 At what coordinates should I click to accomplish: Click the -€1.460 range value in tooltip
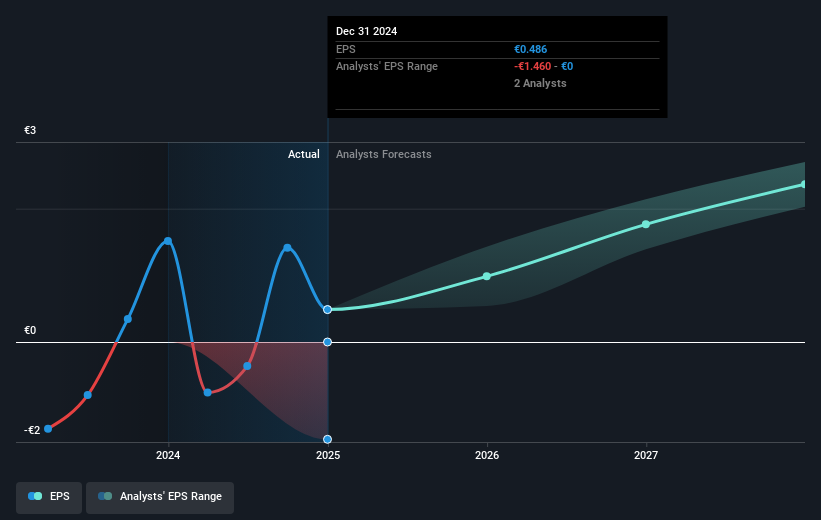pyautogui.click(x=532, y=66)
